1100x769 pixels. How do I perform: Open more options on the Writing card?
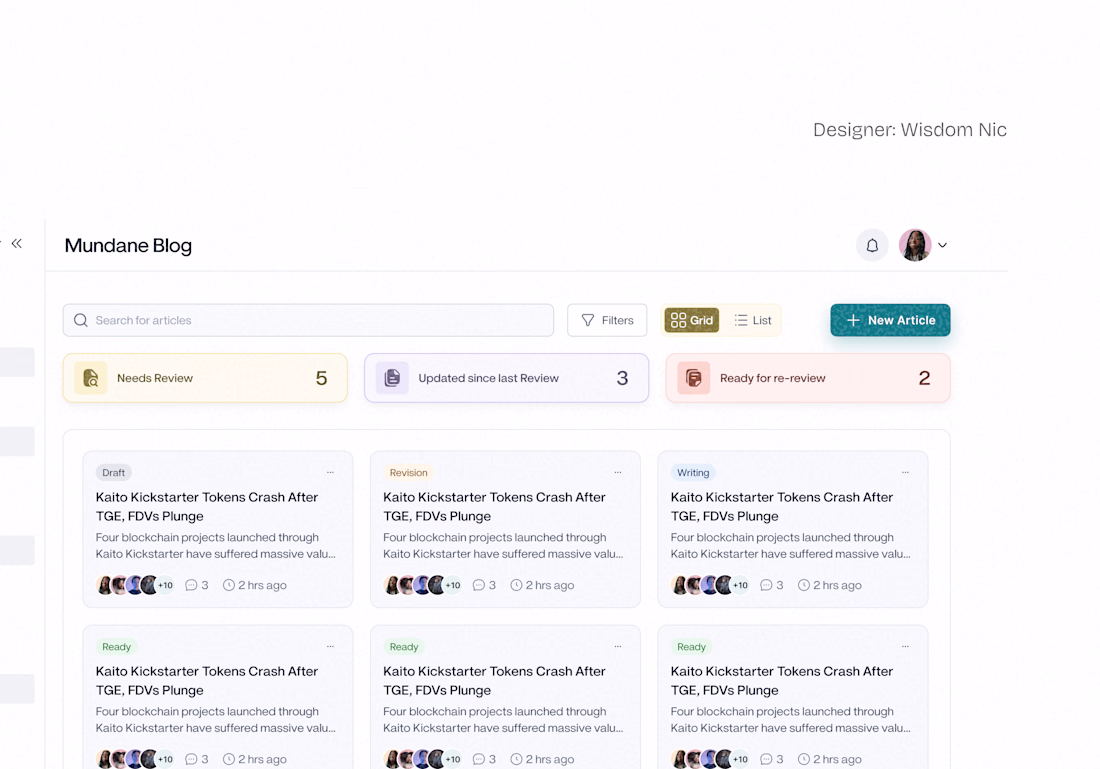click(906, 472)
